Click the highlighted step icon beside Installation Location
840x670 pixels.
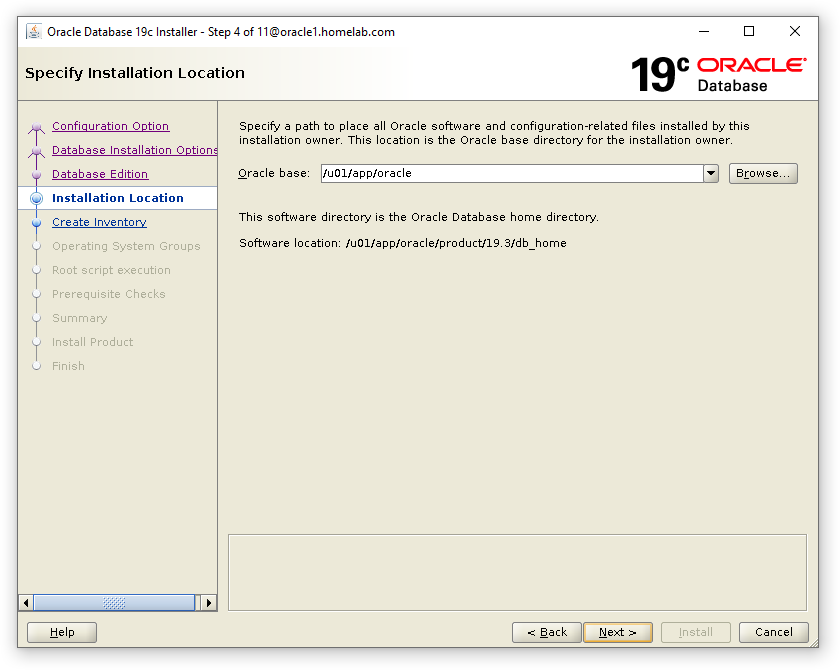pos(37,197)
